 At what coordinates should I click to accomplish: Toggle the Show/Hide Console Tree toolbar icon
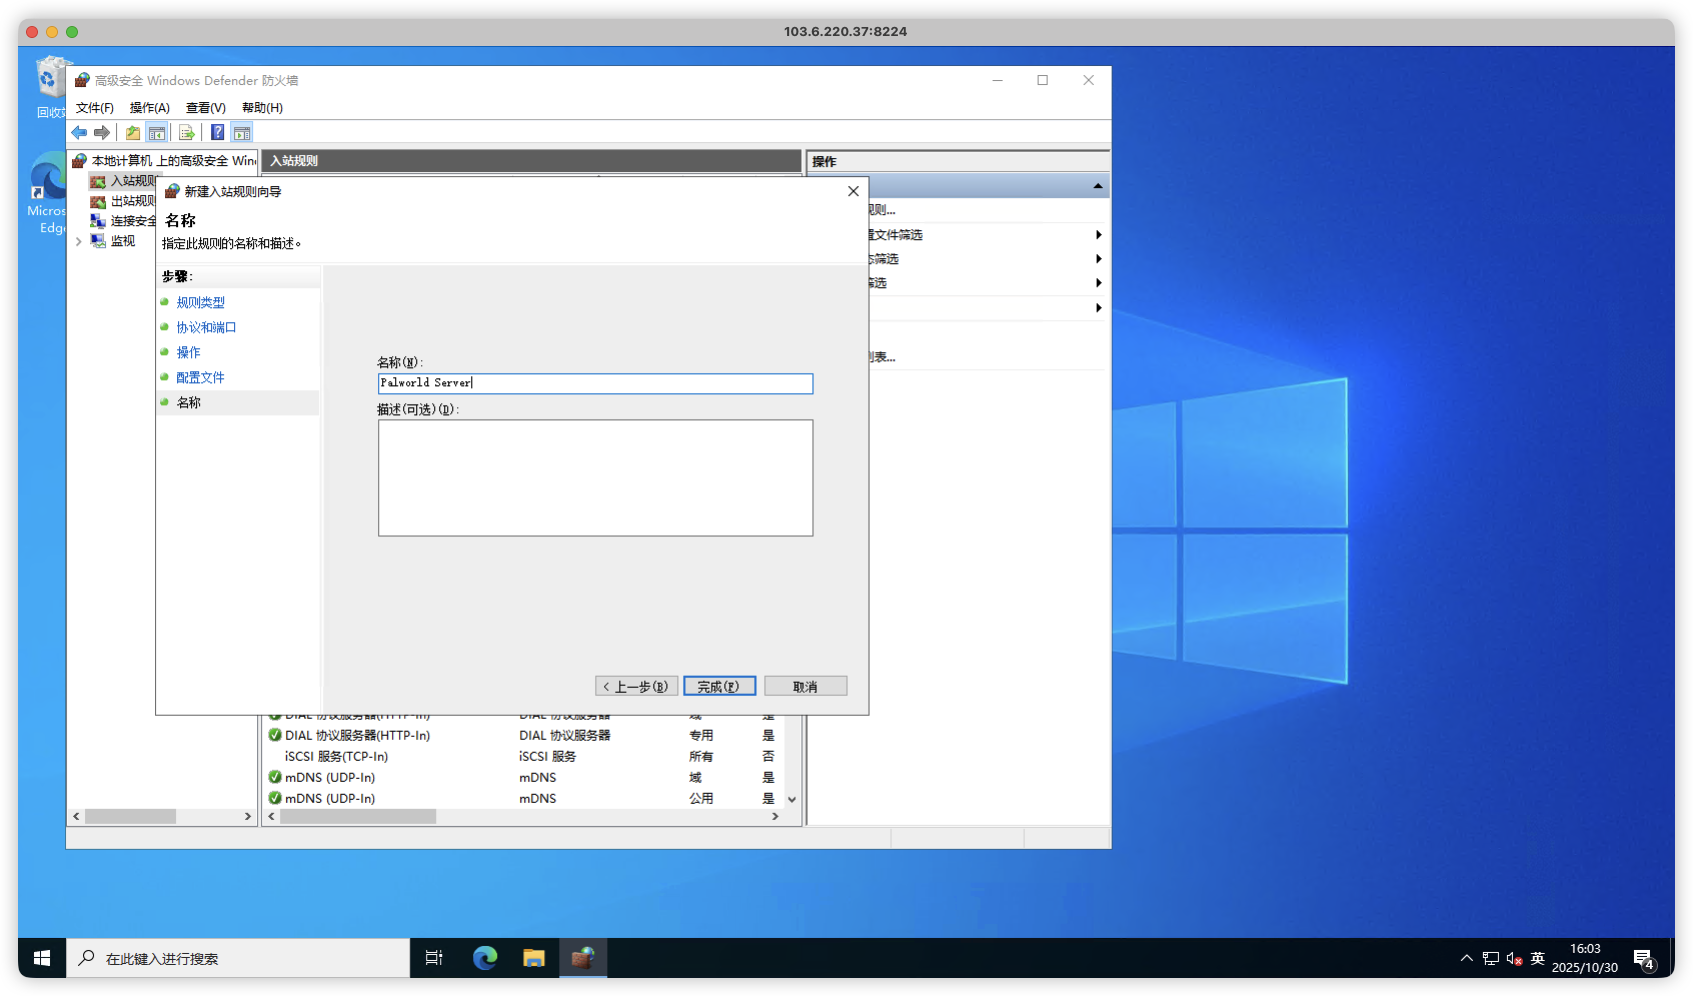157,133
